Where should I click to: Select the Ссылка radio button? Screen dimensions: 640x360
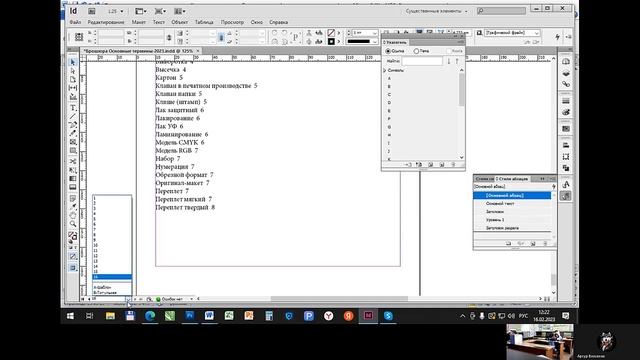(x=388, y=51)
